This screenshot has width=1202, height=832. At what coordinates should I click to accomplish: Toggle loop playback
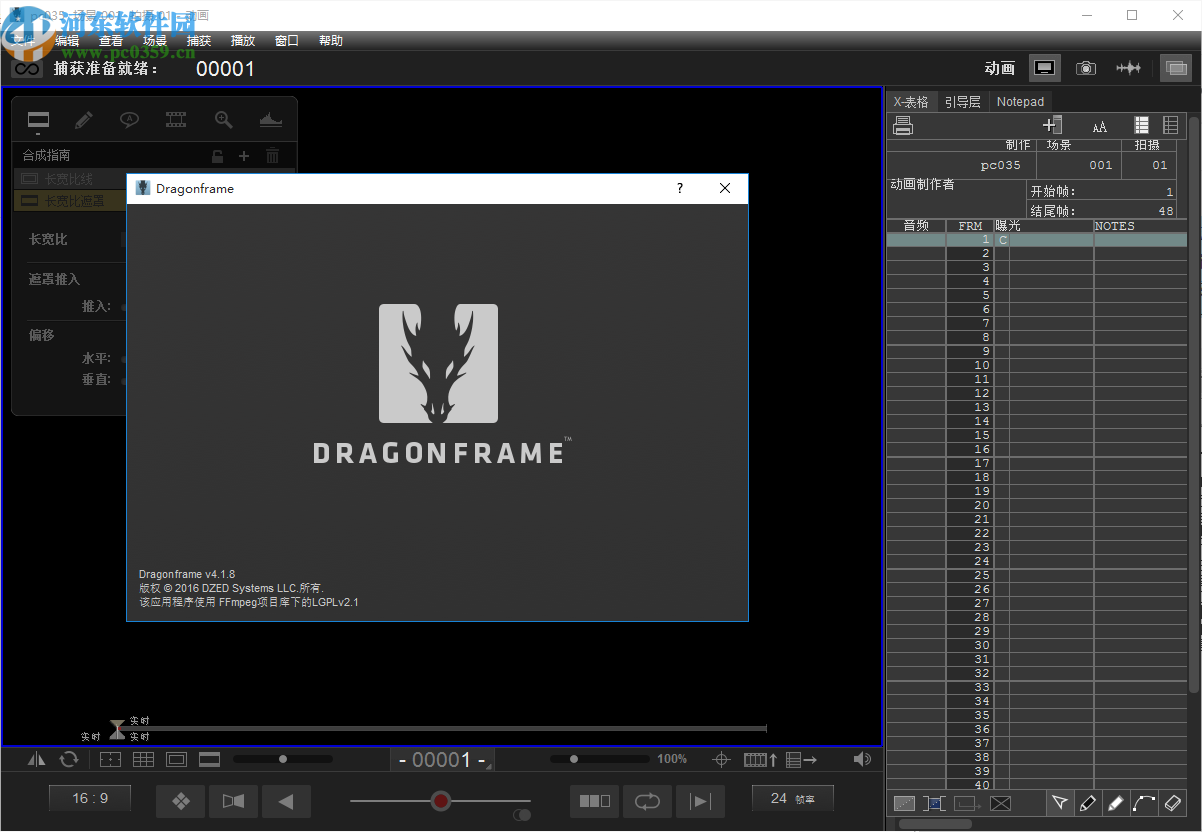[x=647, y=801]
